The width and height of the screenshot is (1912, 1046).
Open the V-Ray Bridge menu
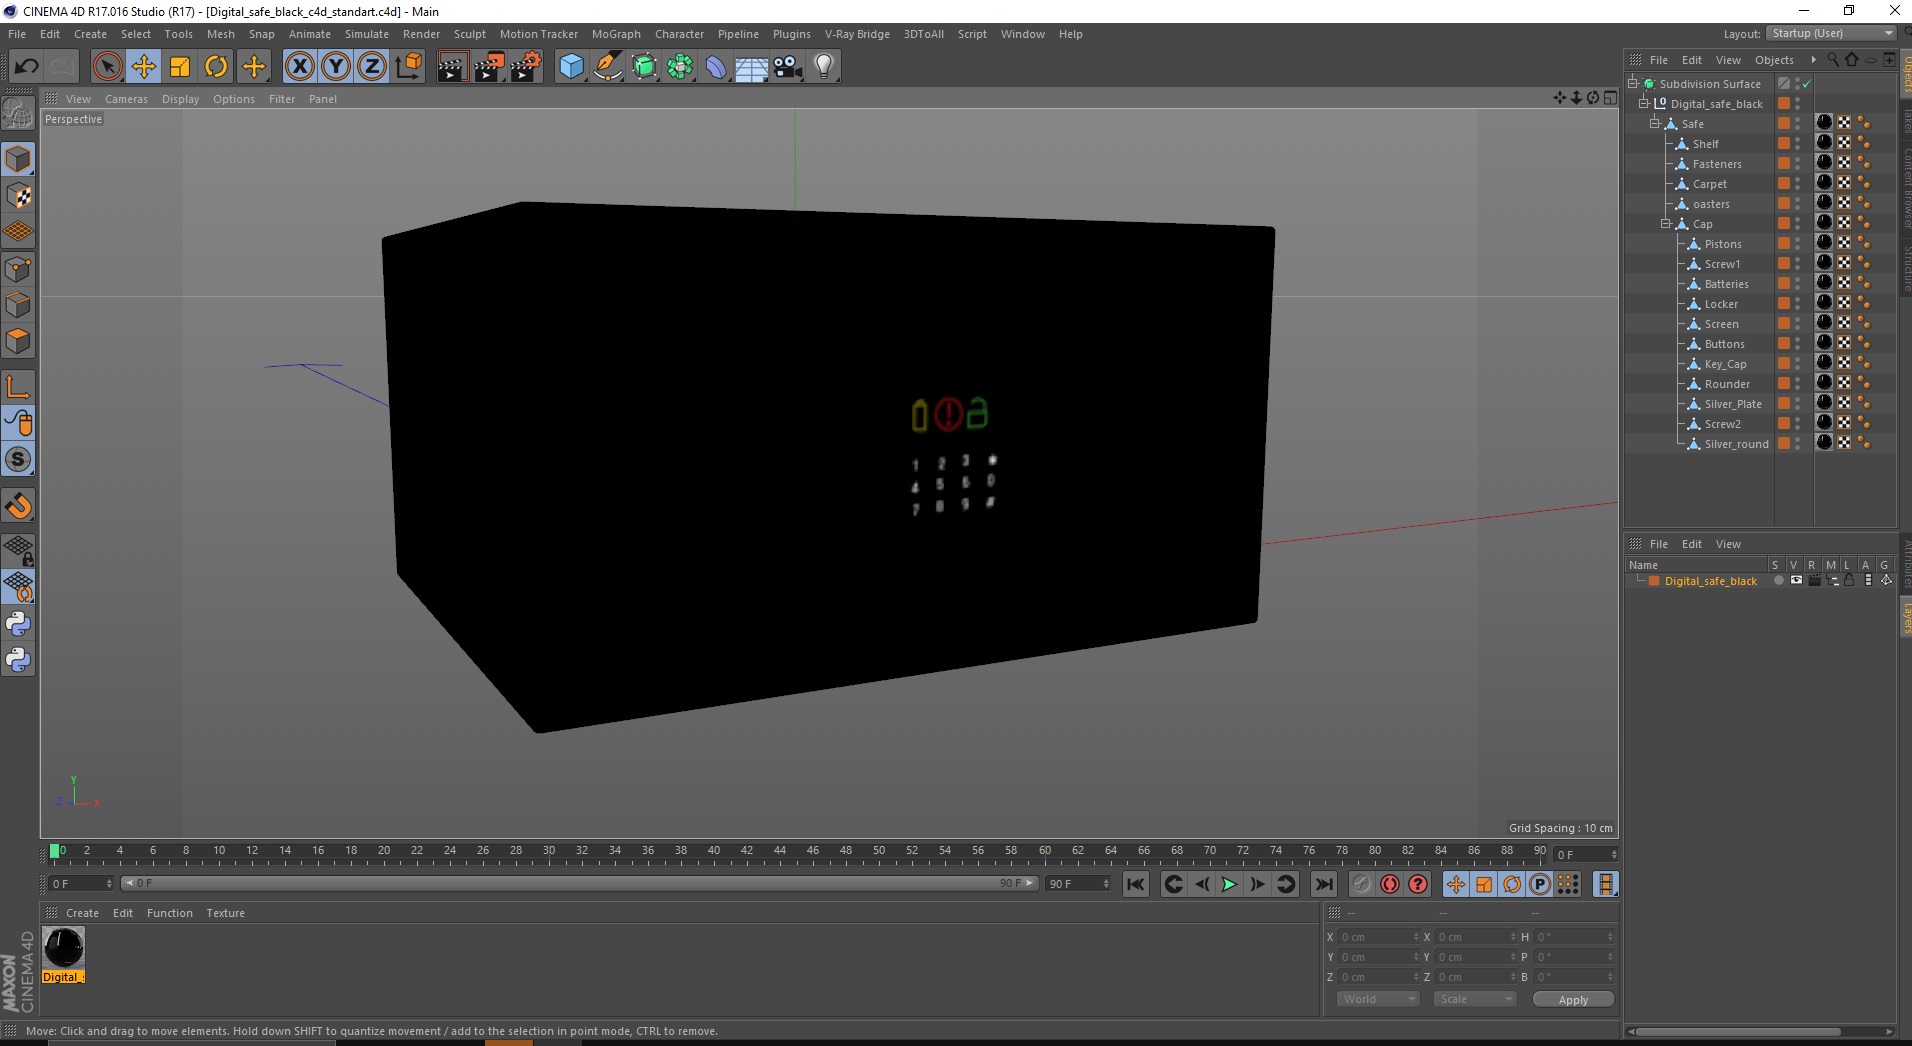(857, 34)
